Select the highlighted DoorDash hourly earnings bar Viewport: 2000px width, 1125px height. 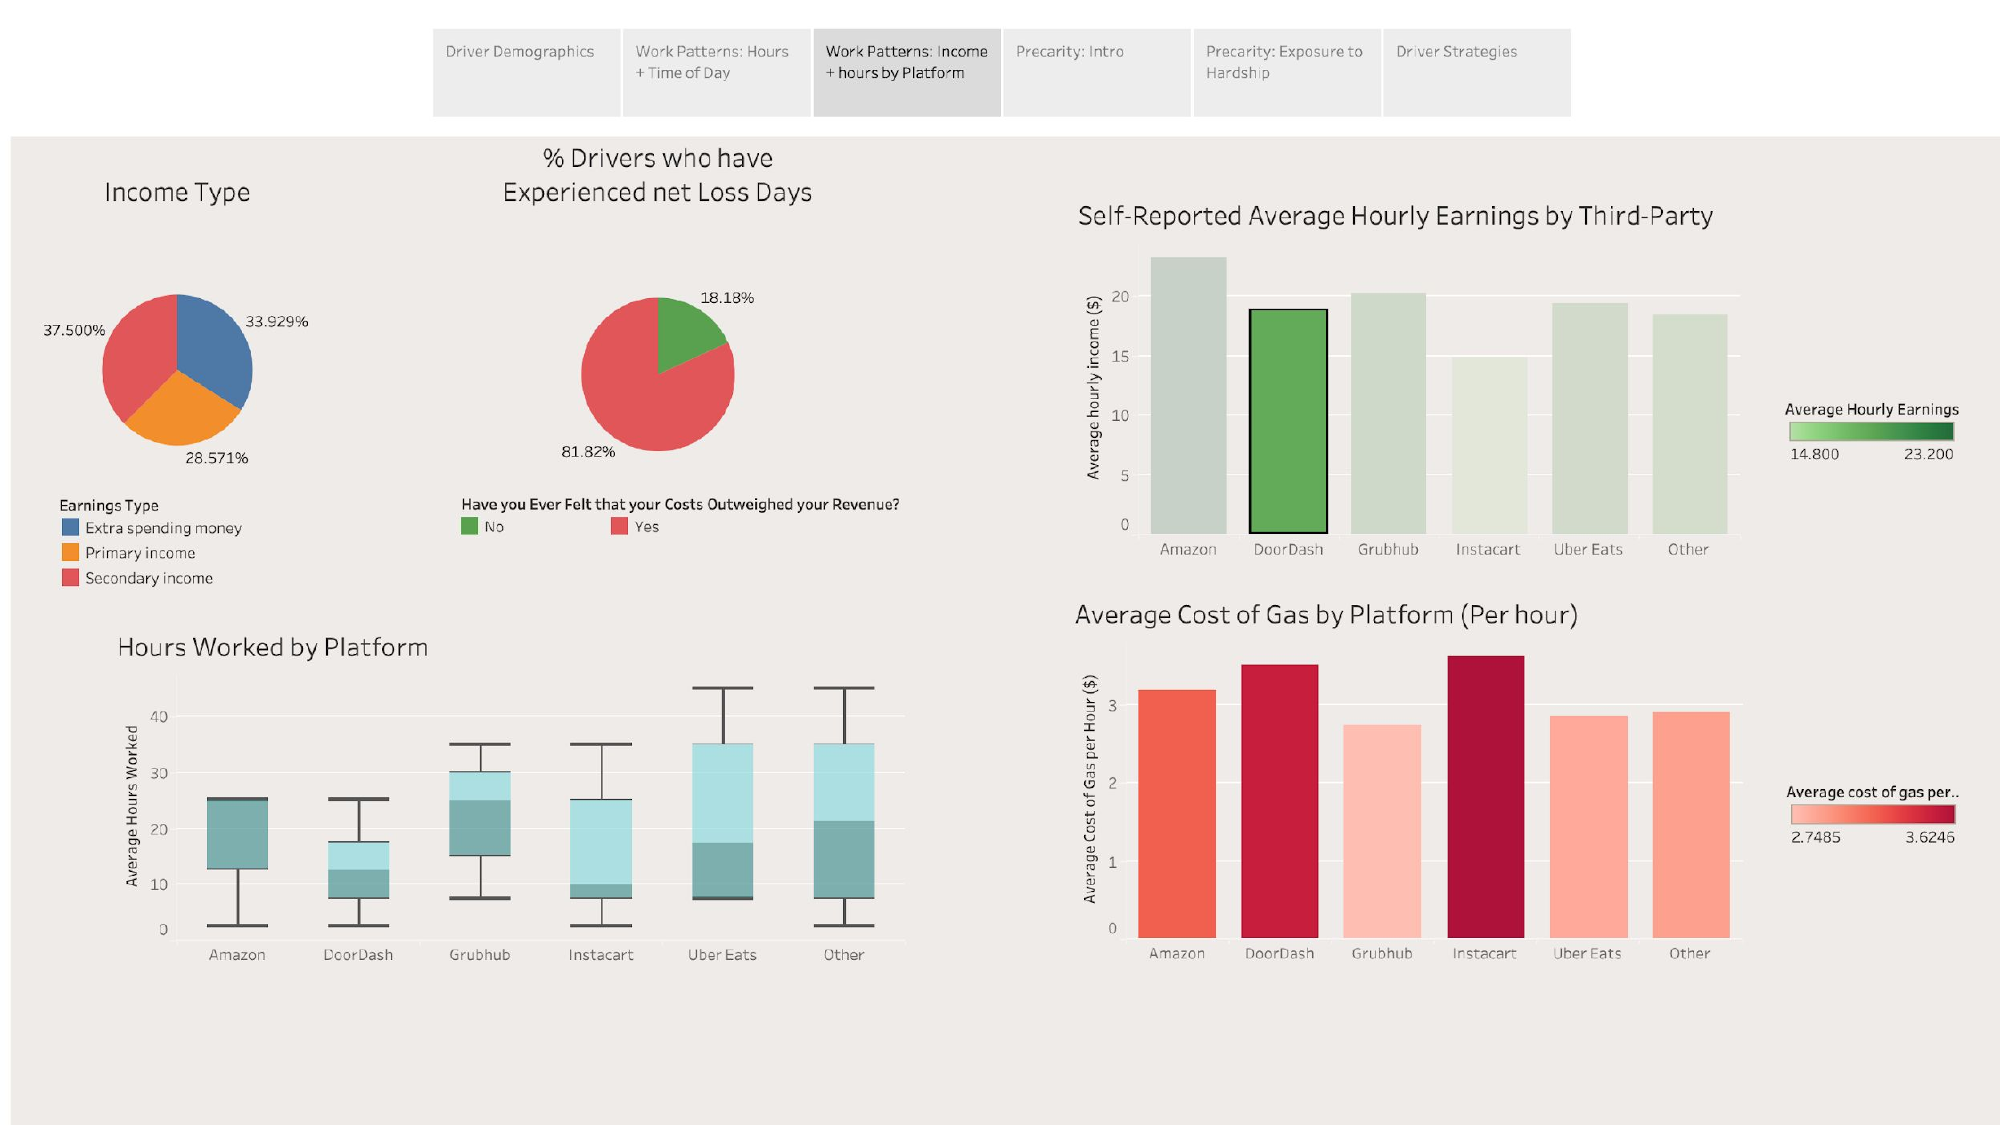coord(1288,420)
